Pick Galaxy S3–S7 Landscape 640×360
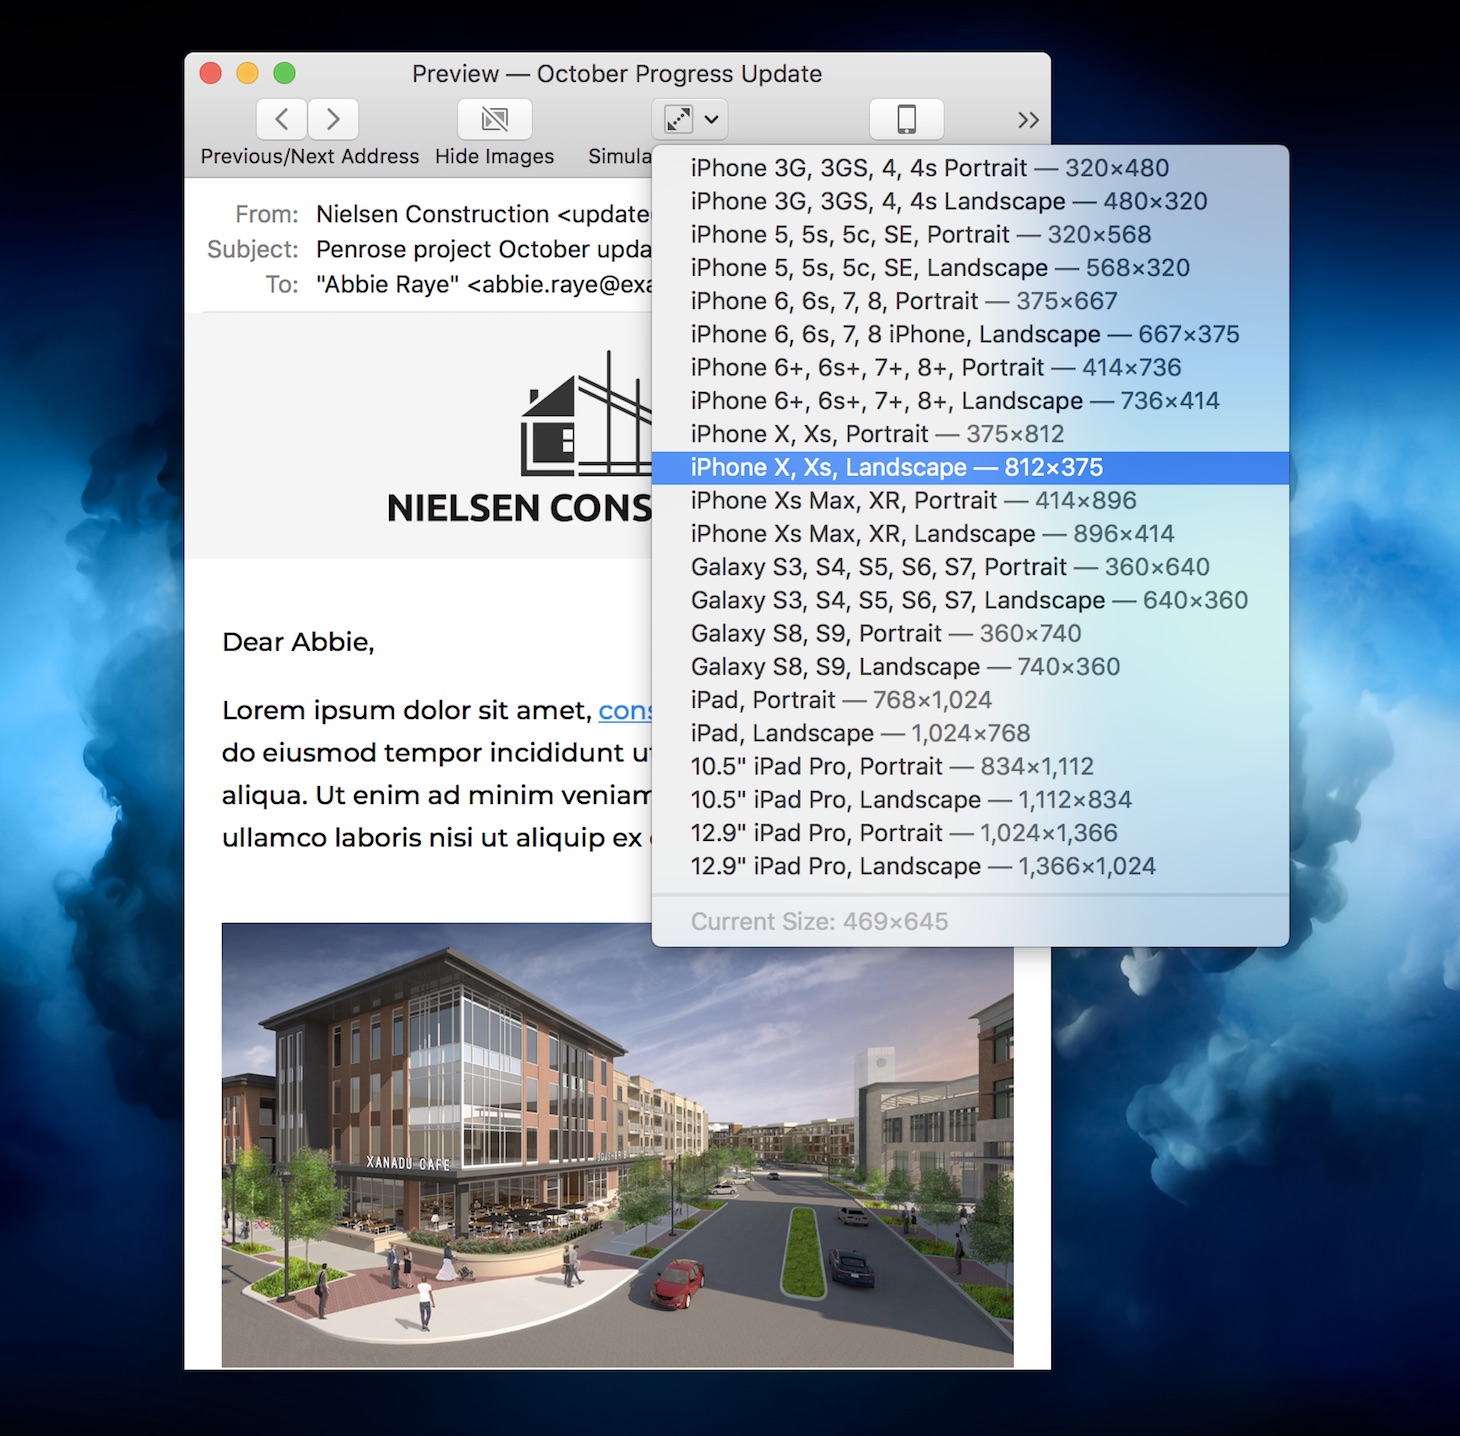 click(970, 600)
